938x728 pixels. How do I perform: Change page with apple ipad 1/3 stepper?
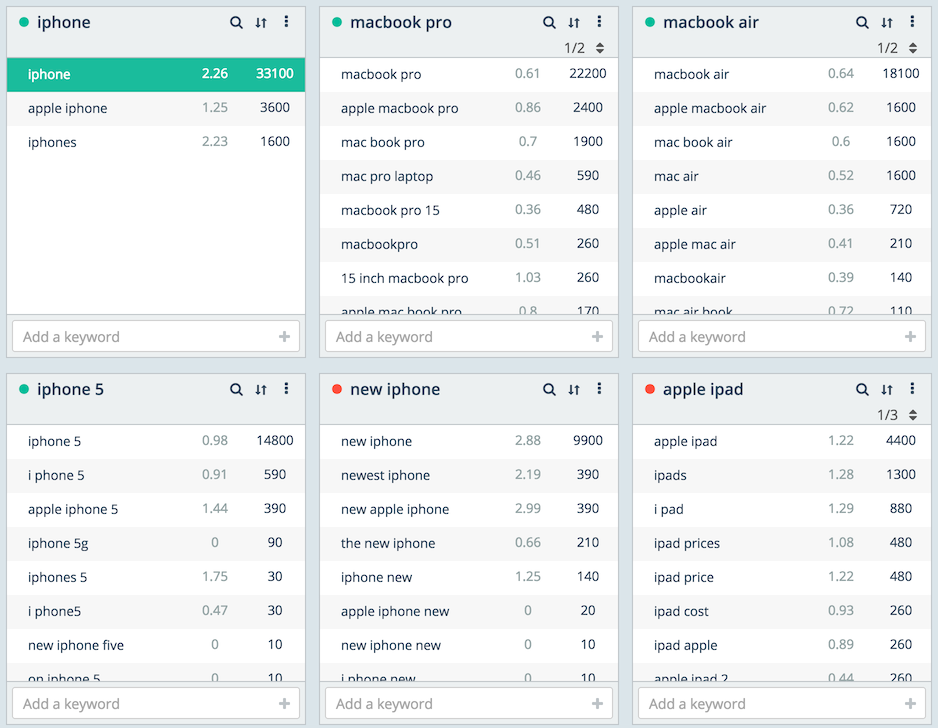(x=913, y=415)
